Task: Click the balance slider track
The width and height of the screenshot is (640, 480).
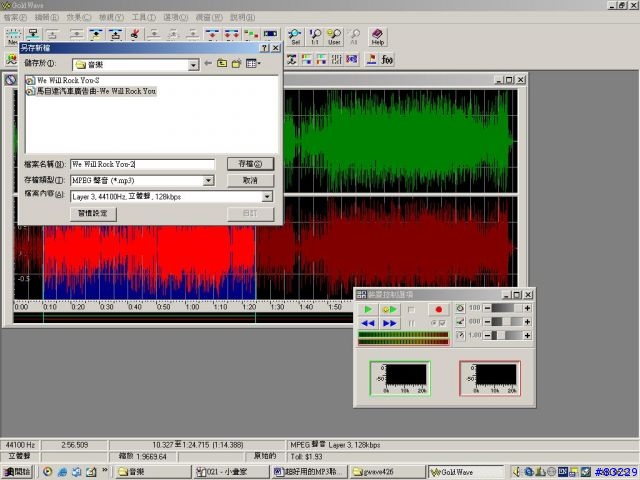Action: [x=507, y=322]
